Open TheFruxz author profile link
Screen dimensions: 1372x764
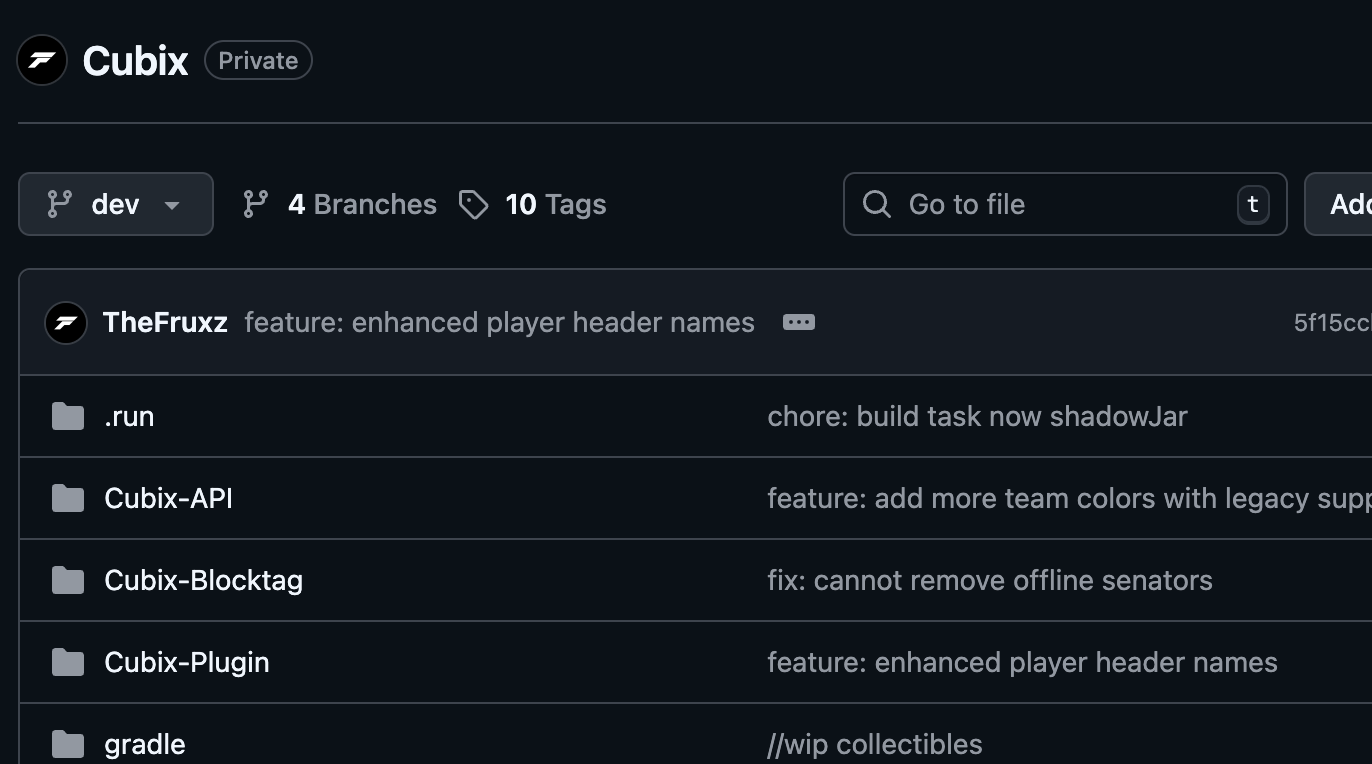pyautogui.click(x=165, y=323)
